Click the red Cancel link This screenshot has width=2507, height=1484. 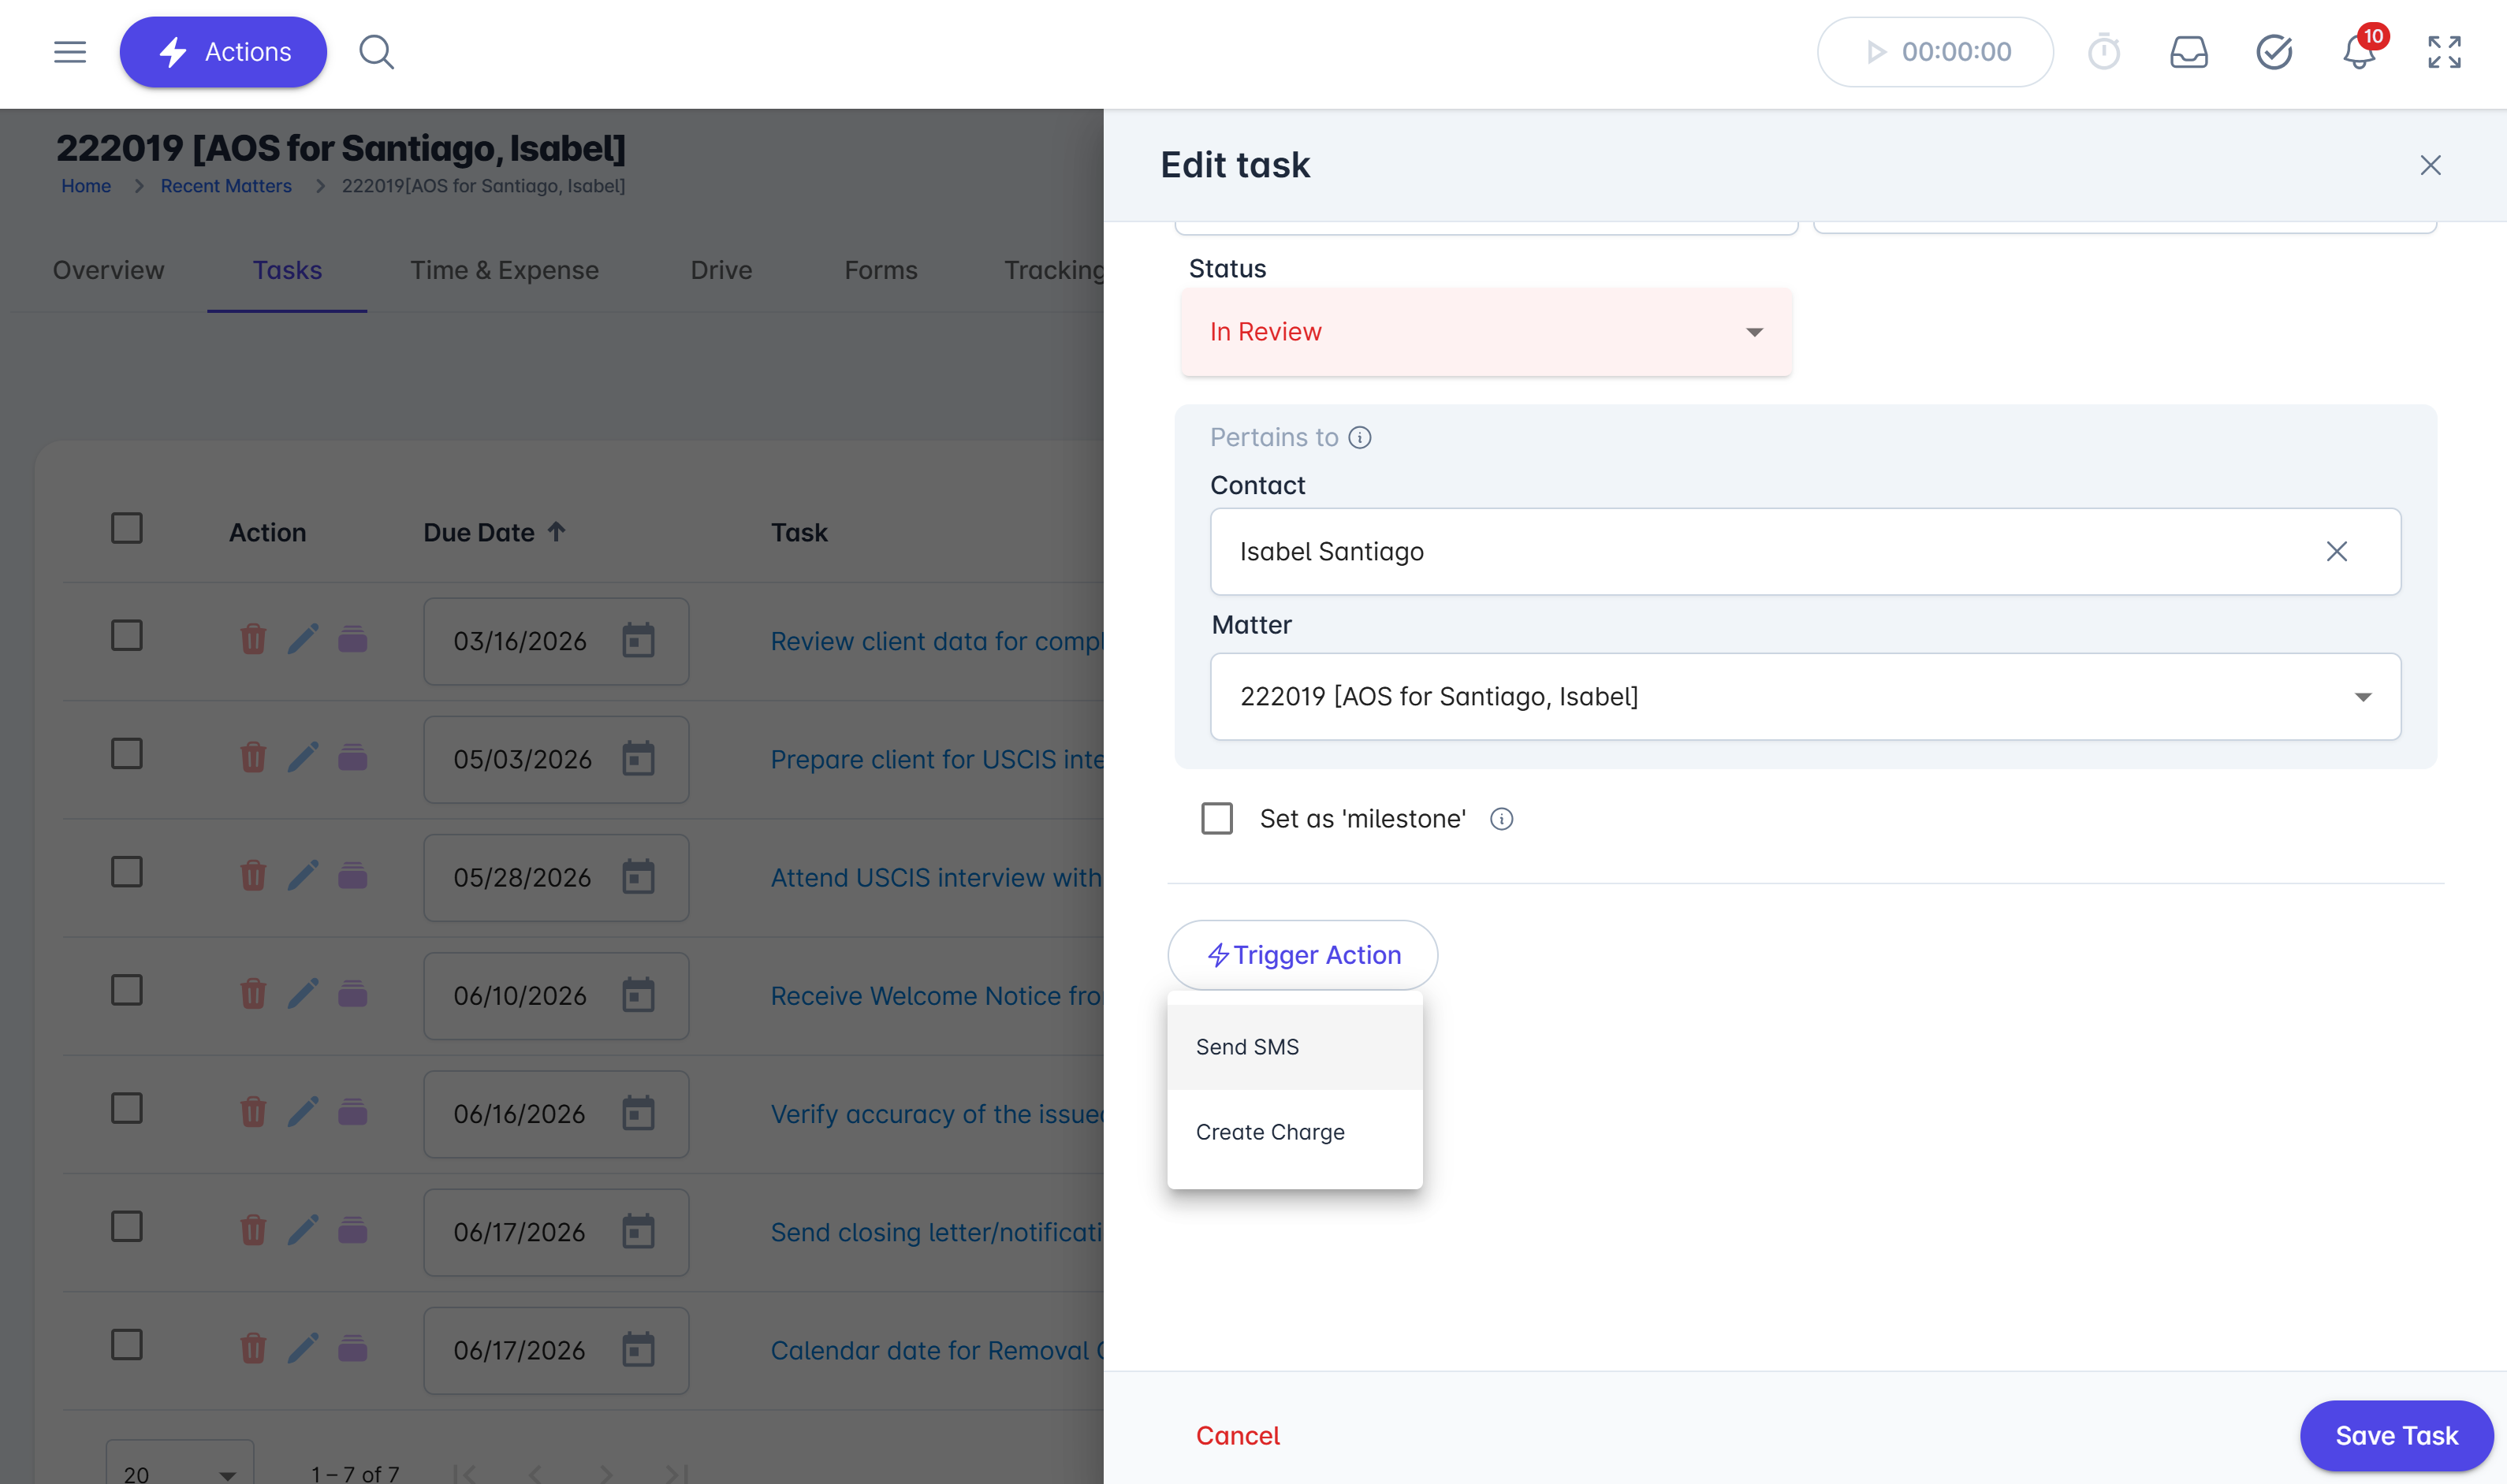[x=1237, y=1435]
